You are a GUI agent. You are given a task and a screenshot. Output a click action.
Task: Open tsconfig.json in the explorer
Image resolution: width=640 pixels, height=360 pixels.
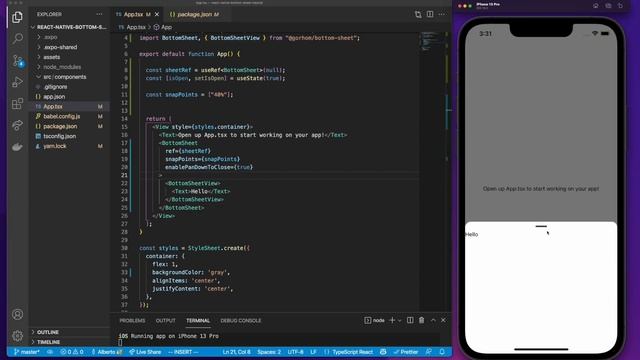tap(60, 136)
